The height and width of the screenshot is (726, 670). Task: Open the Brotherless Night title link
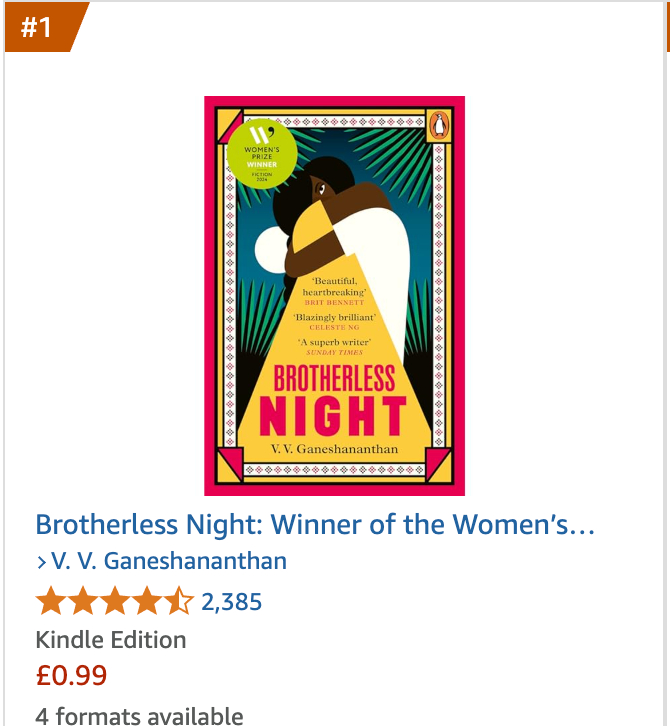[315, 524]
